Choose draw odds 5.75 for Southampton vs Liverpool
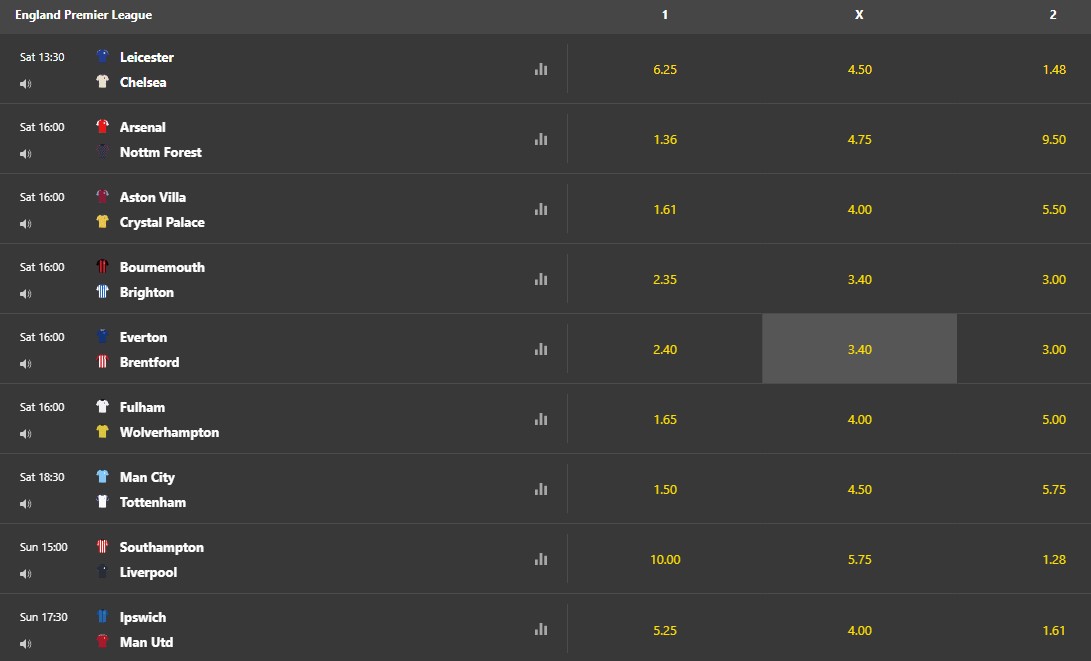The height and width of the screenshot is (661, 1091). tap(859, 559)
